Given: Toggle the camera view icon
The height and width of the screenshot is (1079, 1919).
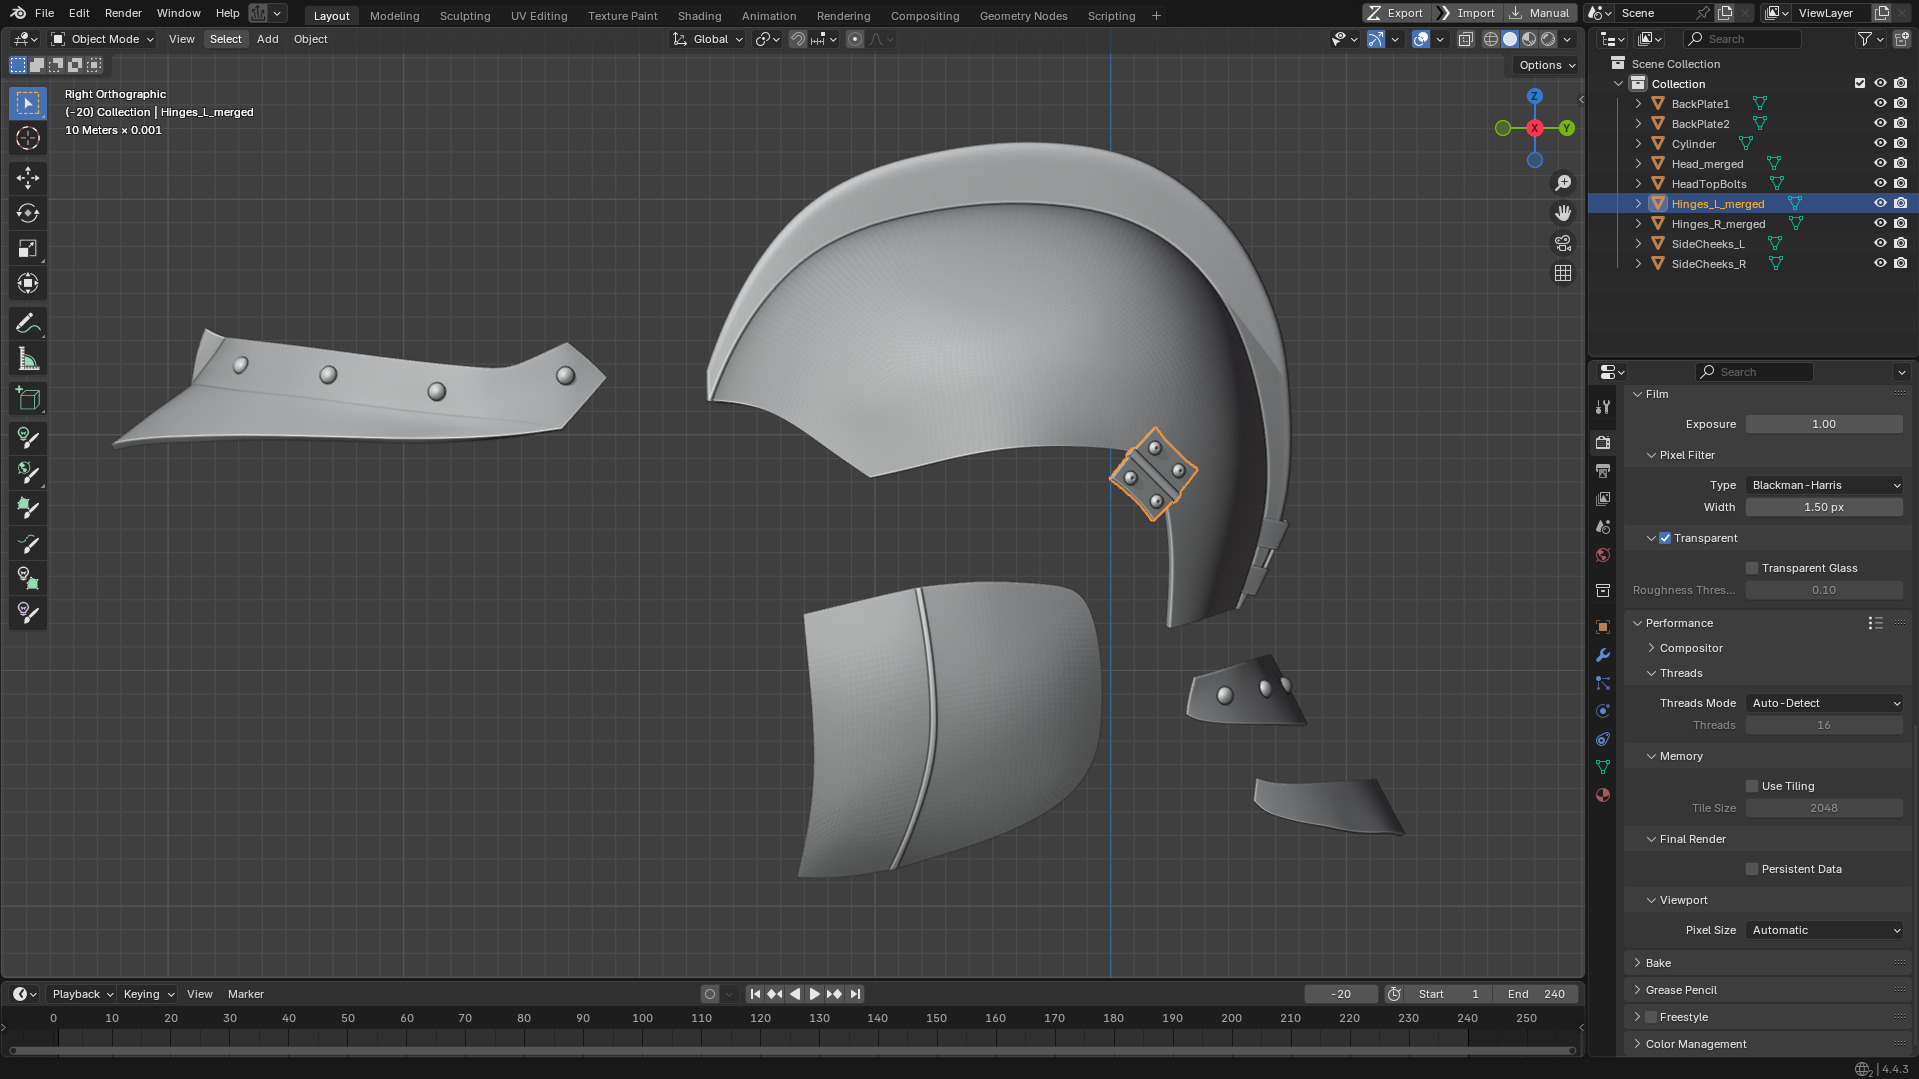Looking at the screenshot, I should [1563, 243].
